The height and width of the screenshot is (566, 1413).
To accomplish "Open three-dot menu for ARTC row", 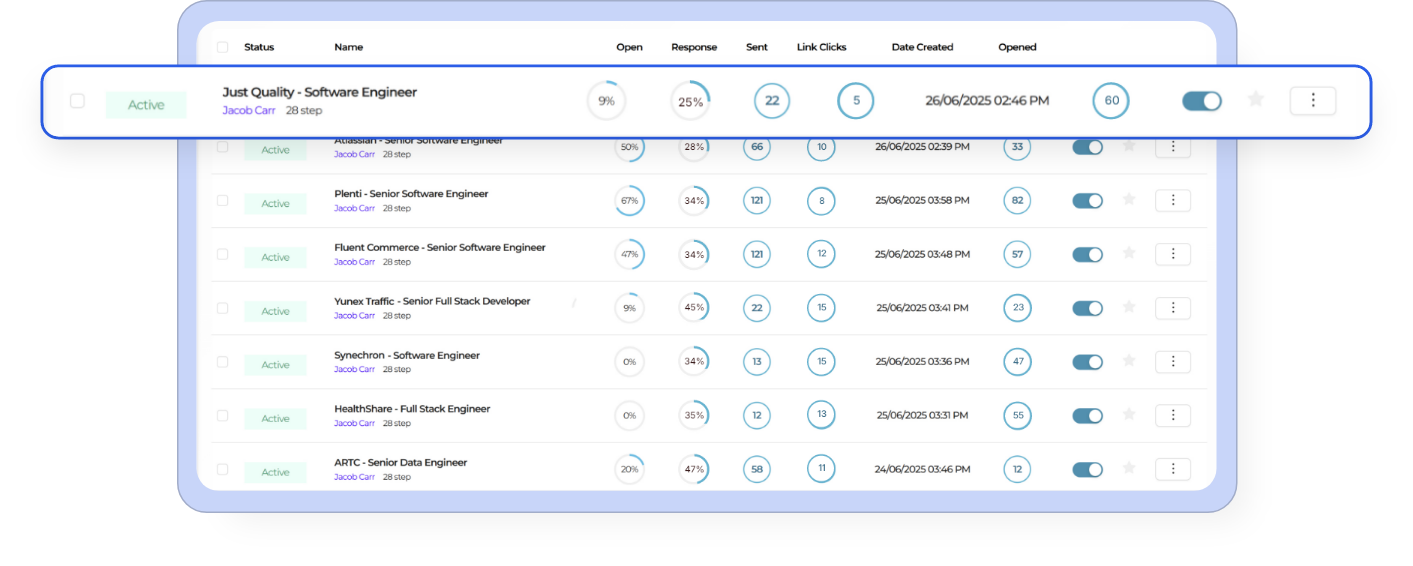I will tap(1173, 469).
